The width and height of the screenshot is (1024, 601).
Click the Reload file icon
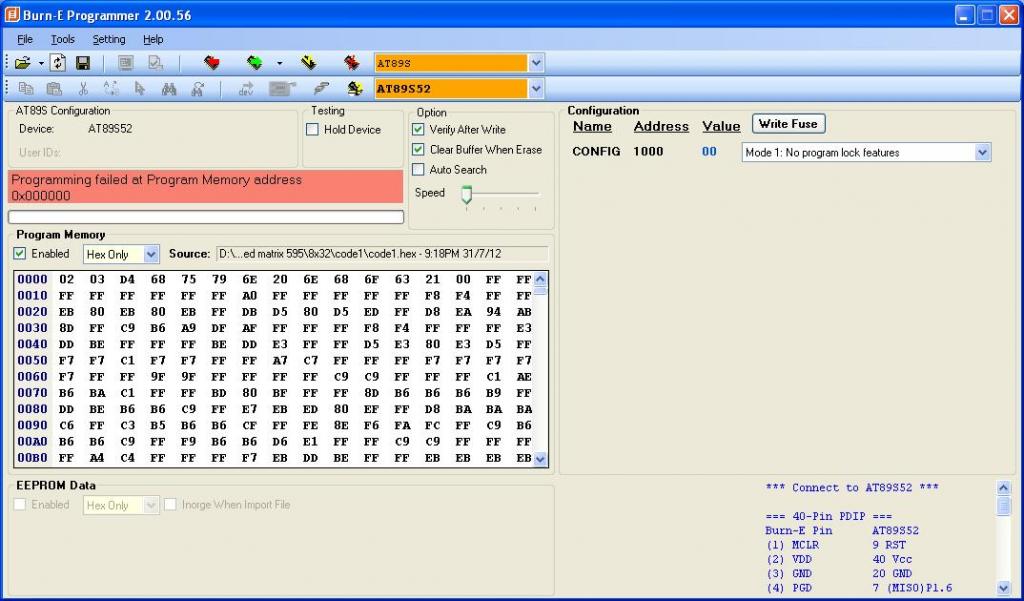pyautogui.click(x=59, y=63)
